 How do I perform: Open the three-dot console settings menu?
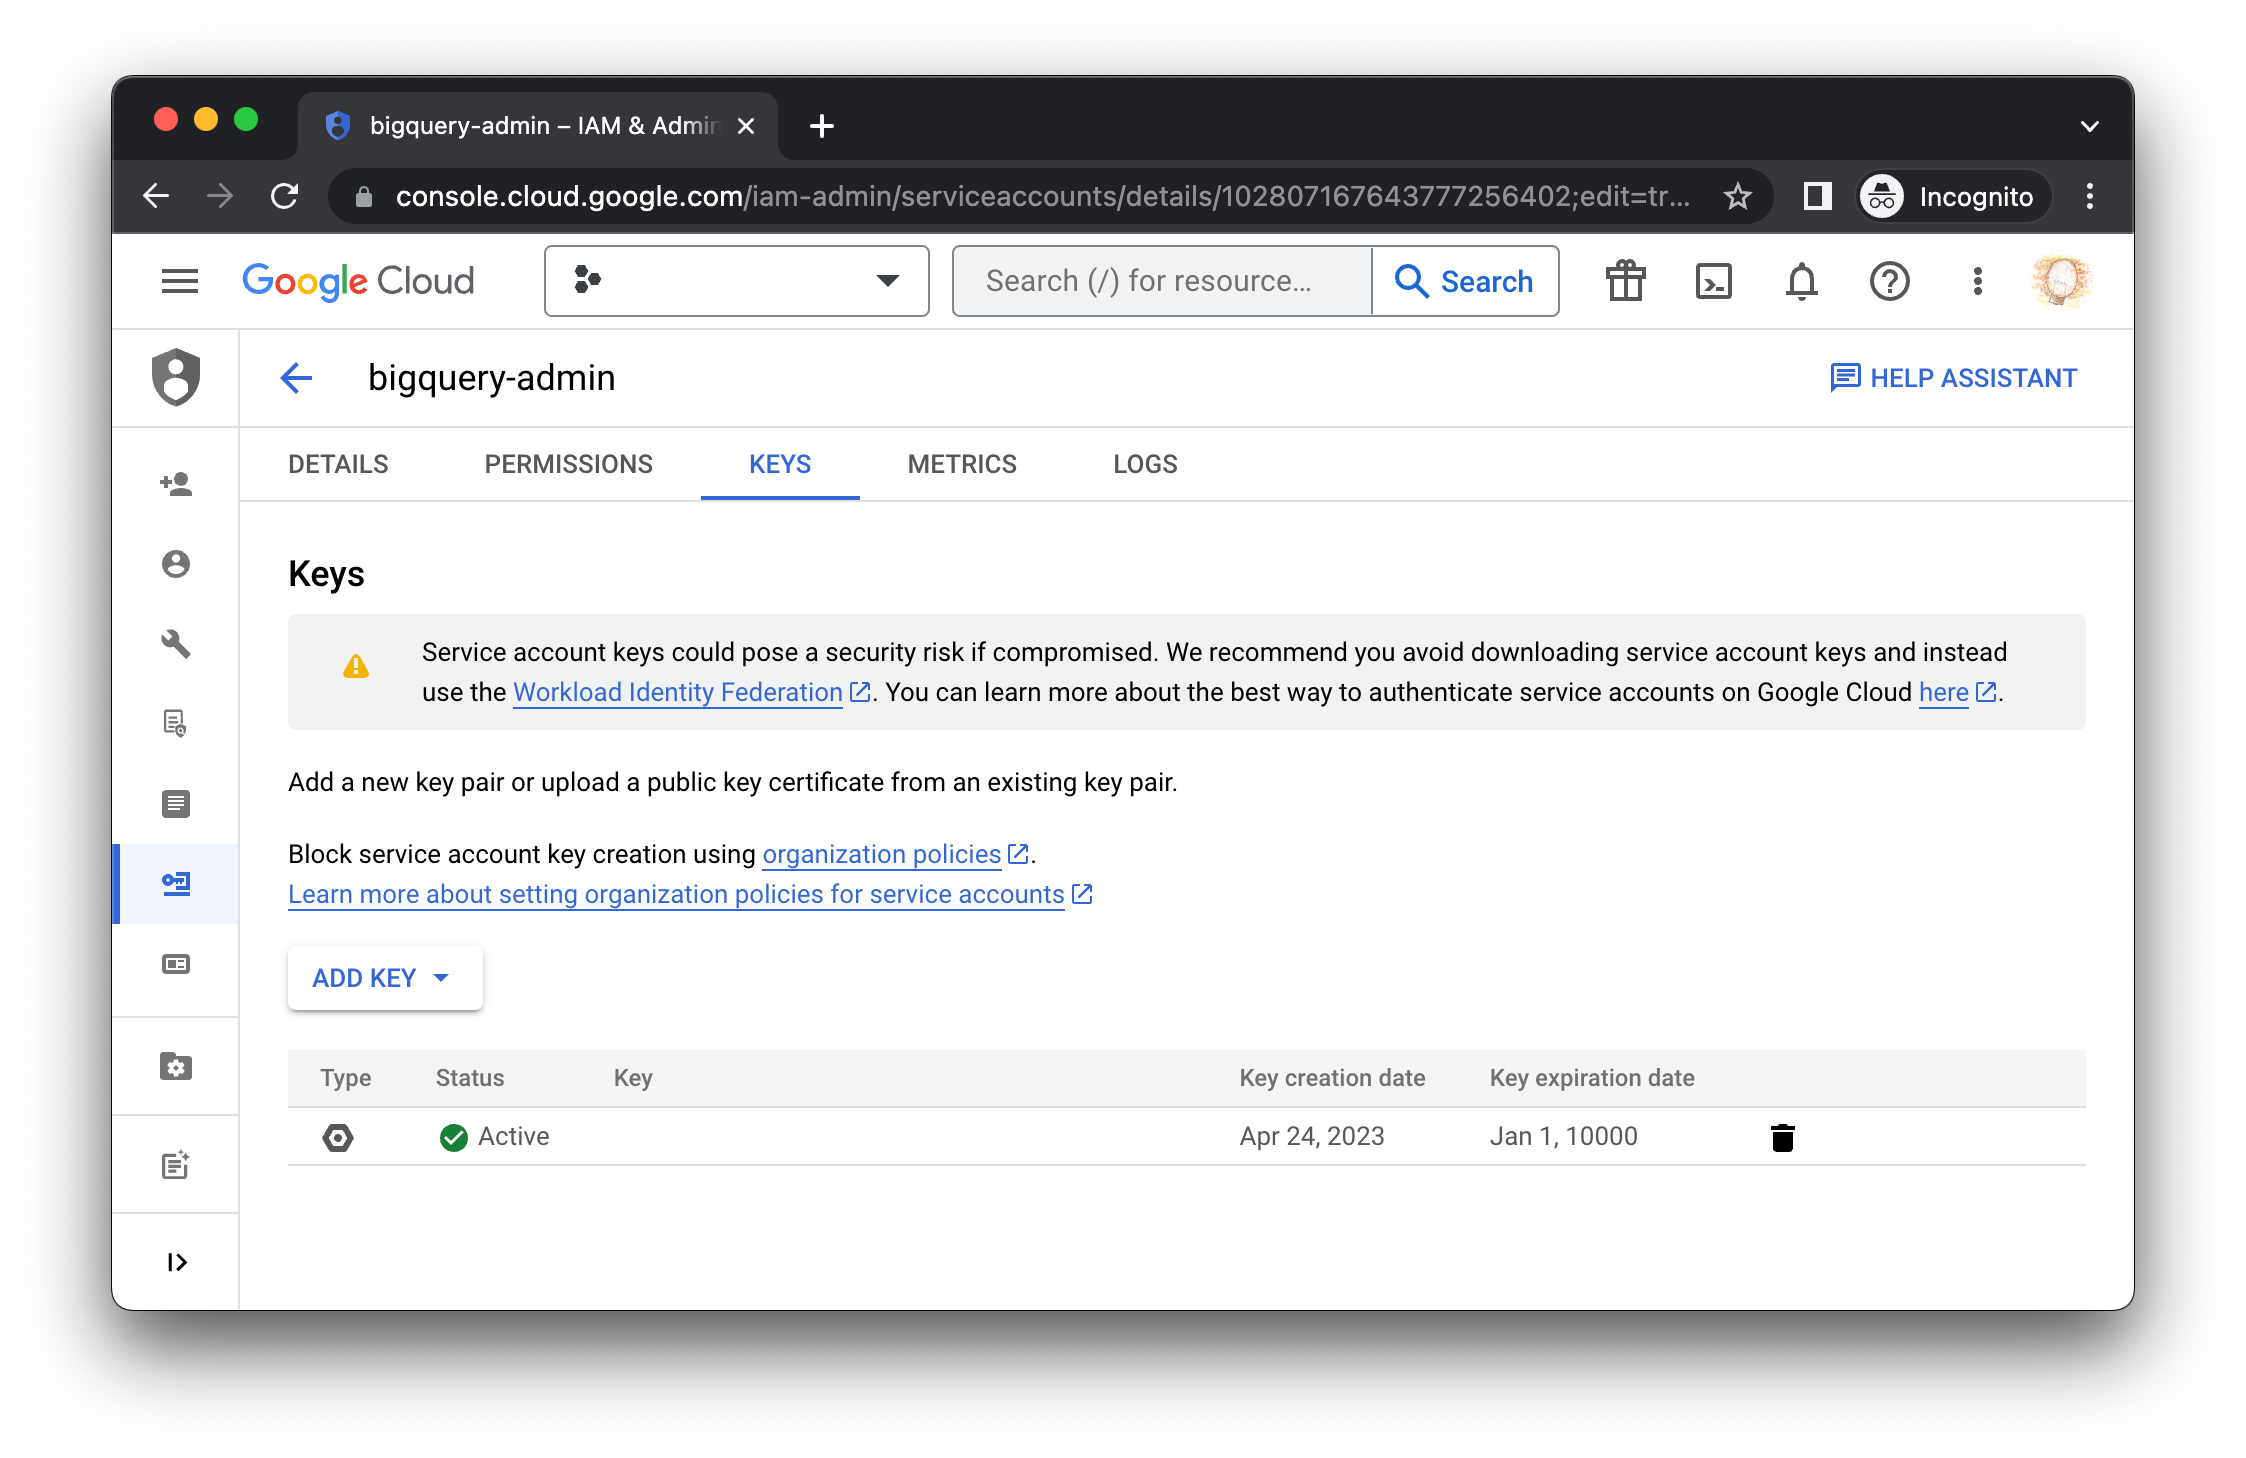1977,281
